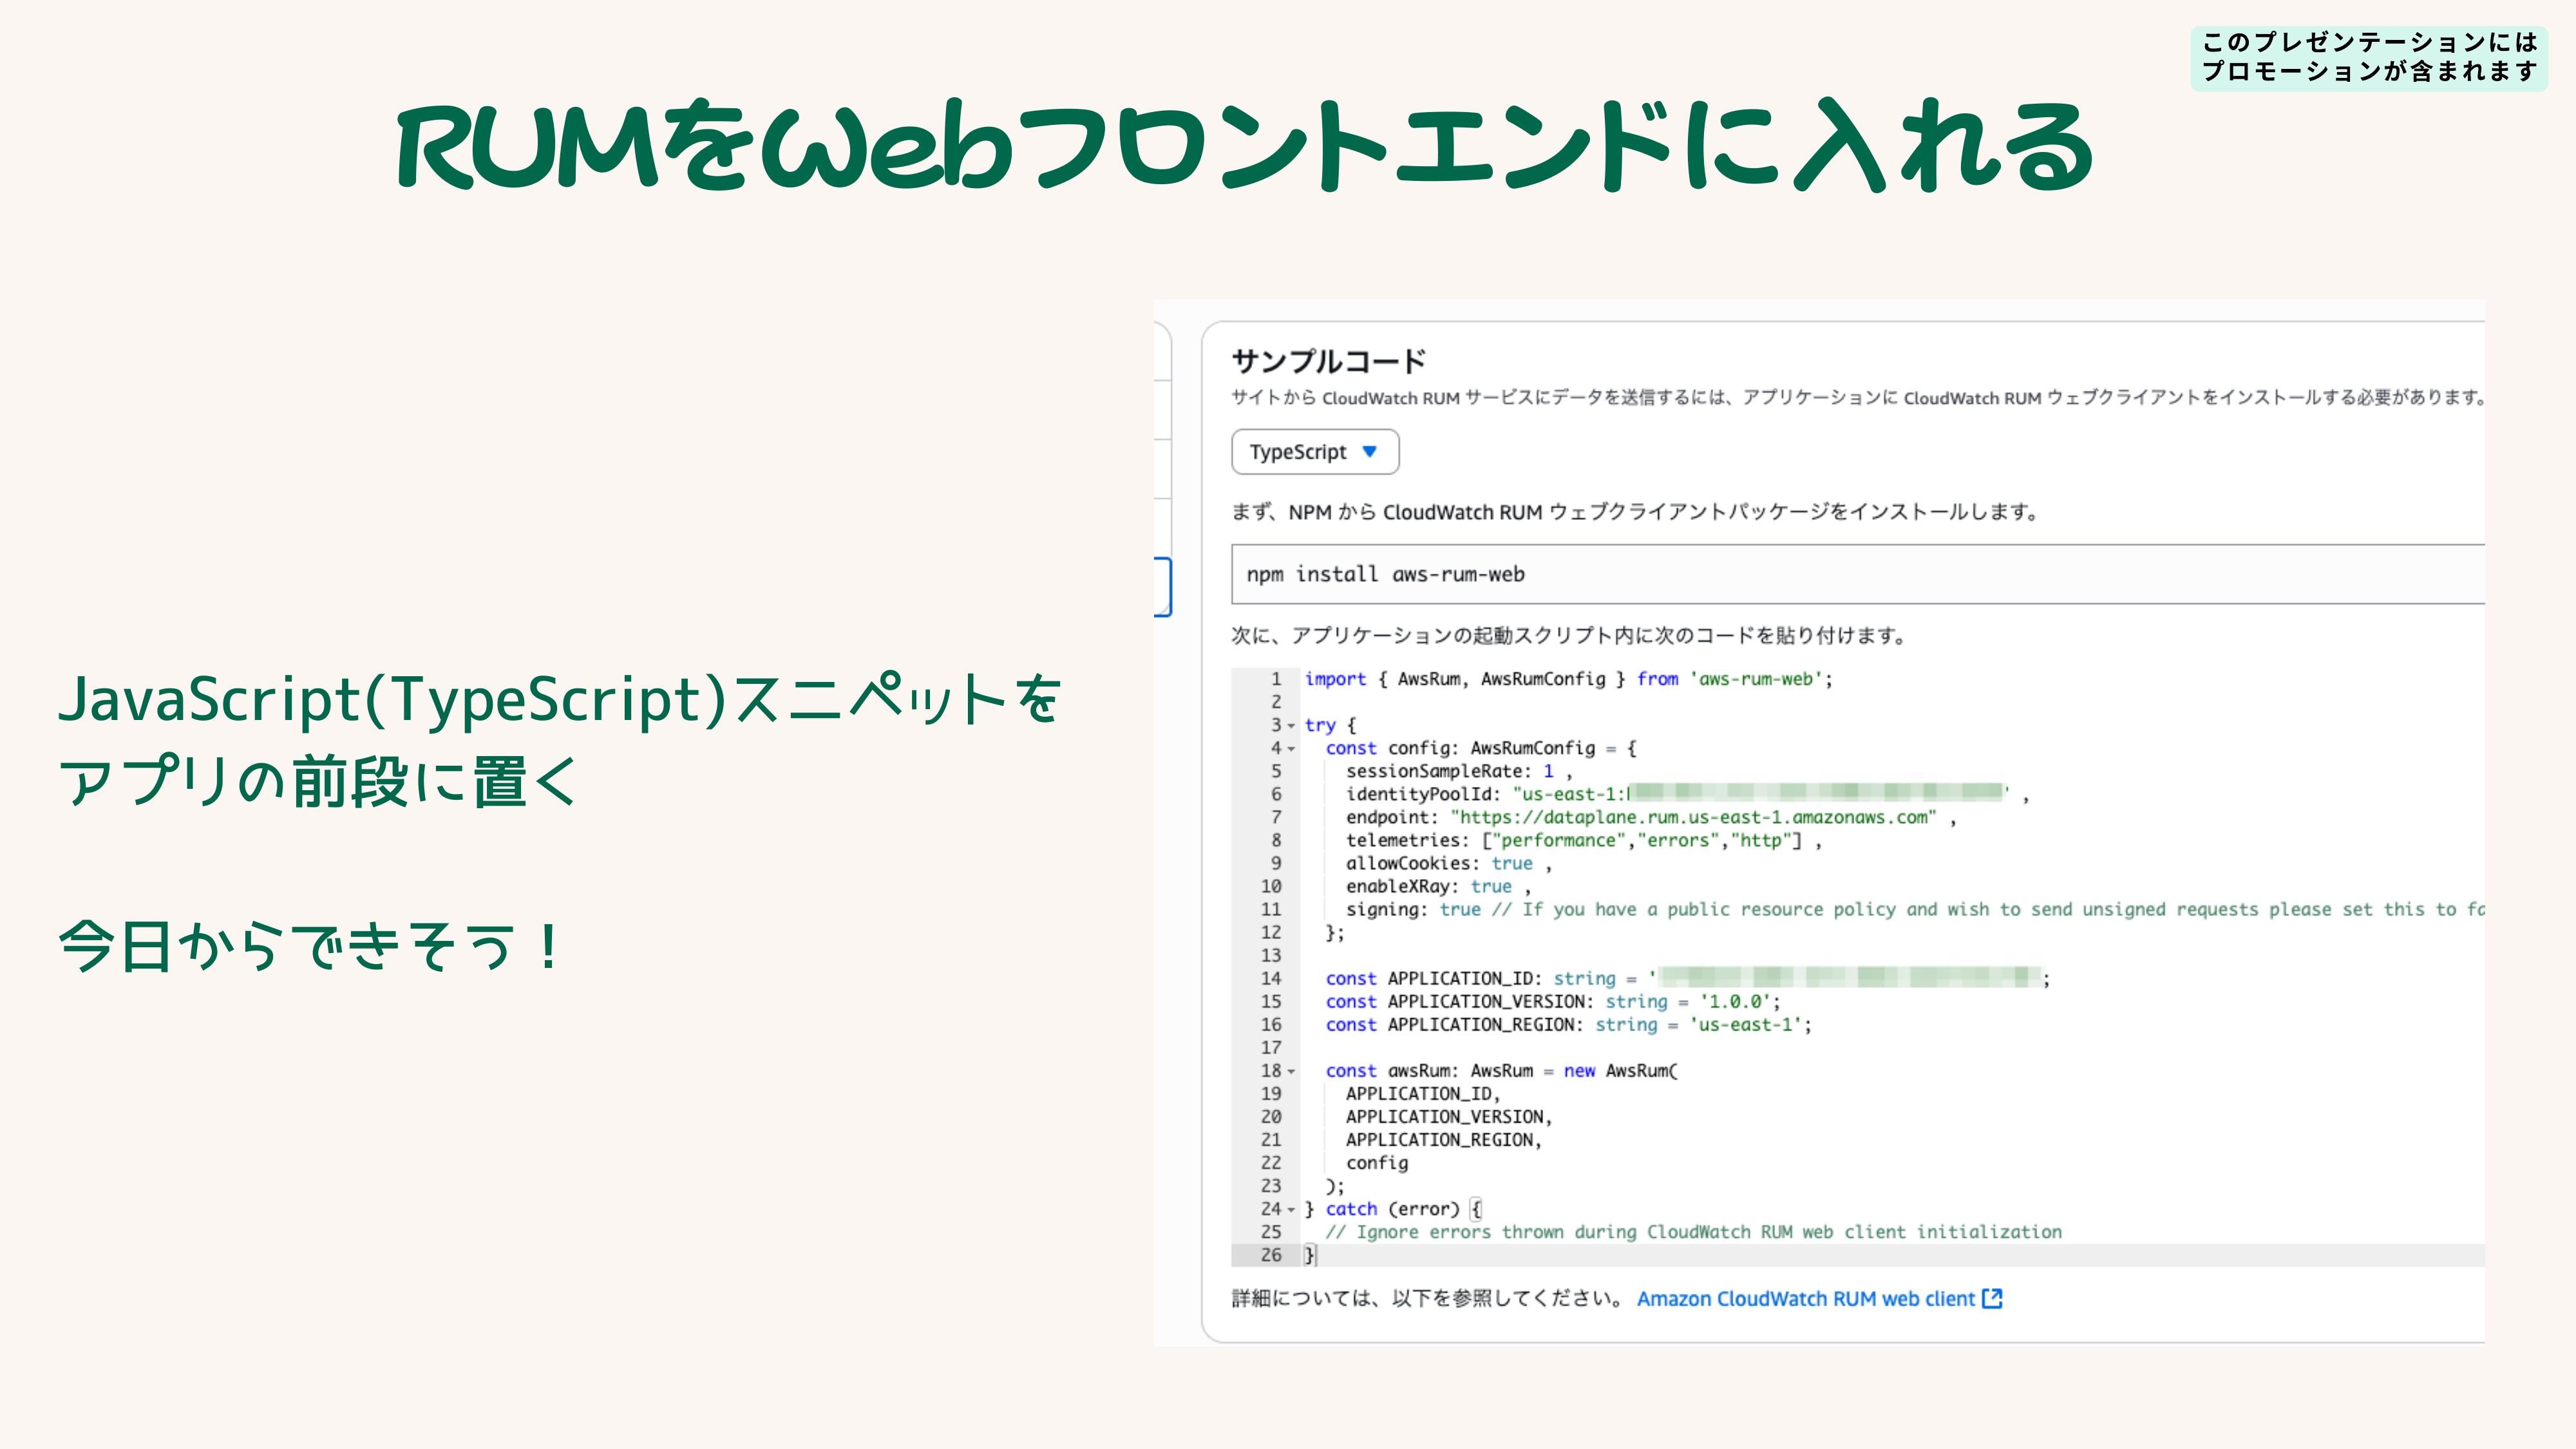Click the identityPoolId line in the code
2576x1449 pixels.
coord(1687,794)
